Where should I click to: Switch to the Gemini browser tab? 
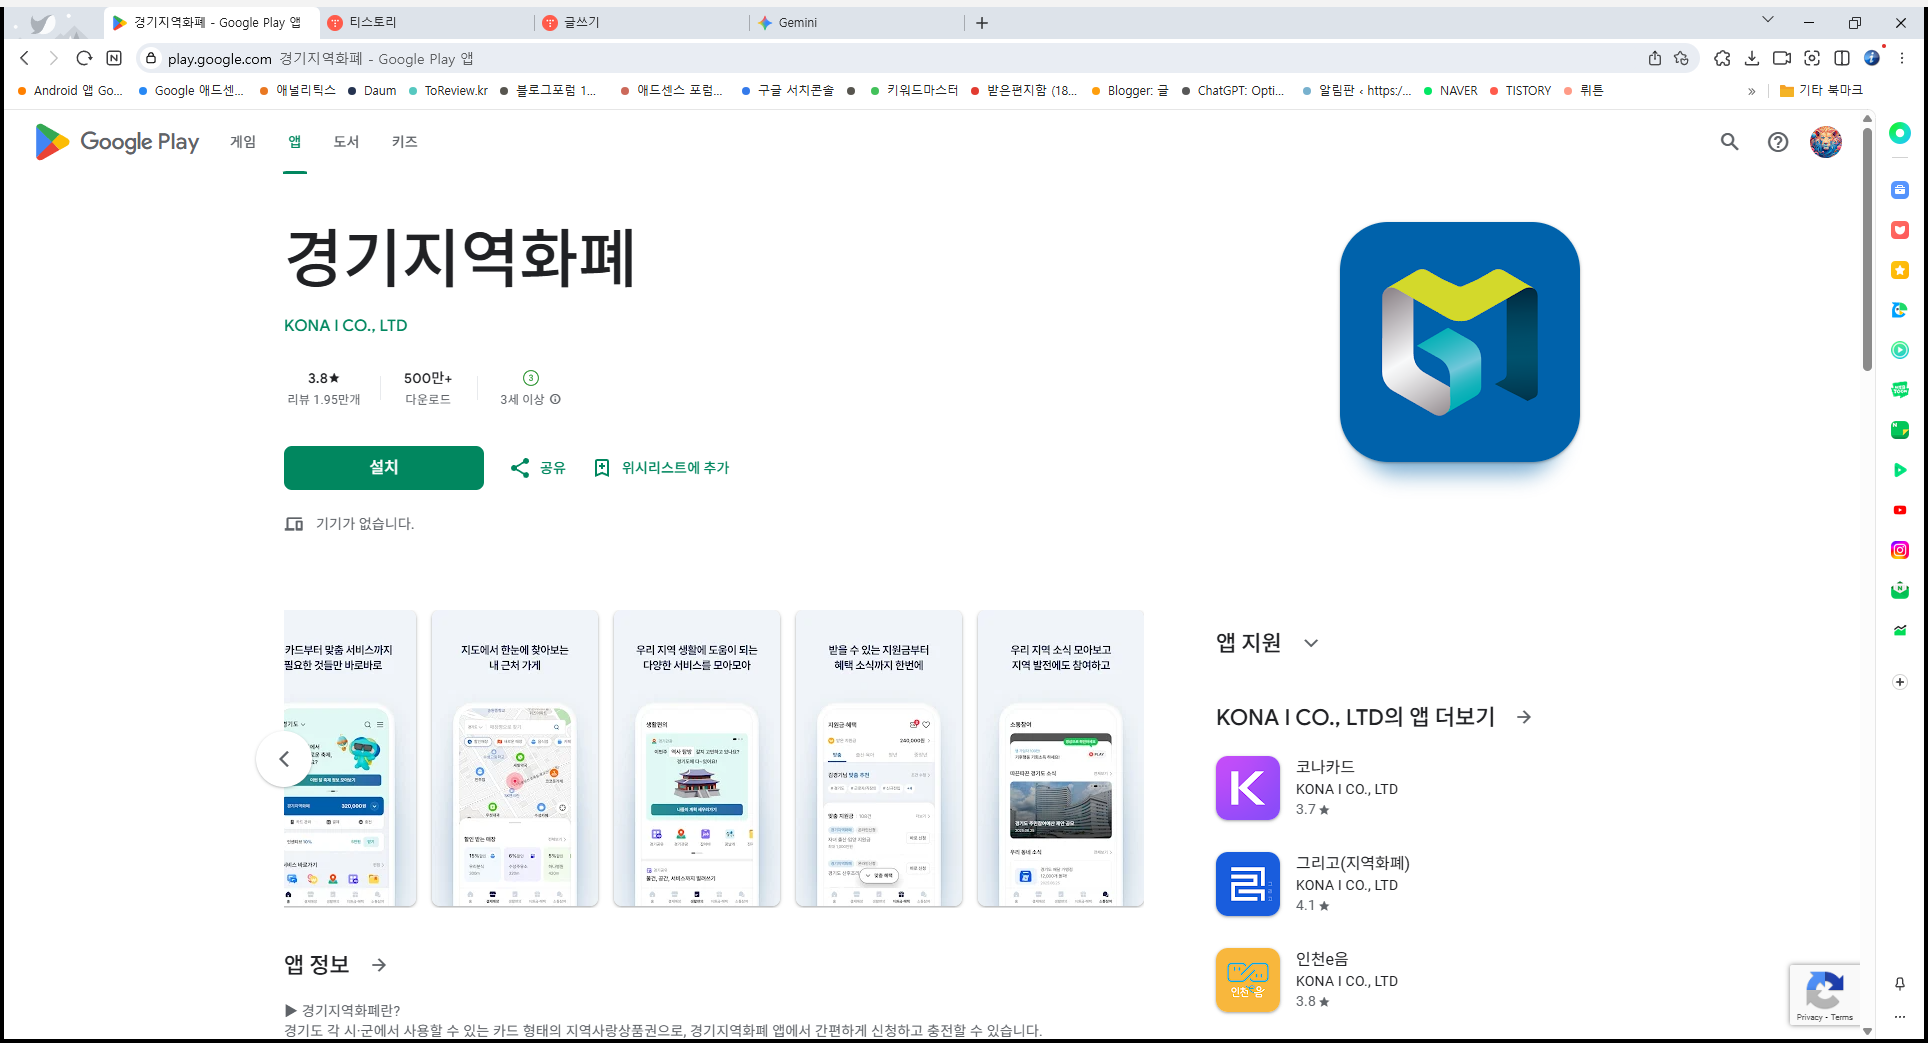coord(855,22)
